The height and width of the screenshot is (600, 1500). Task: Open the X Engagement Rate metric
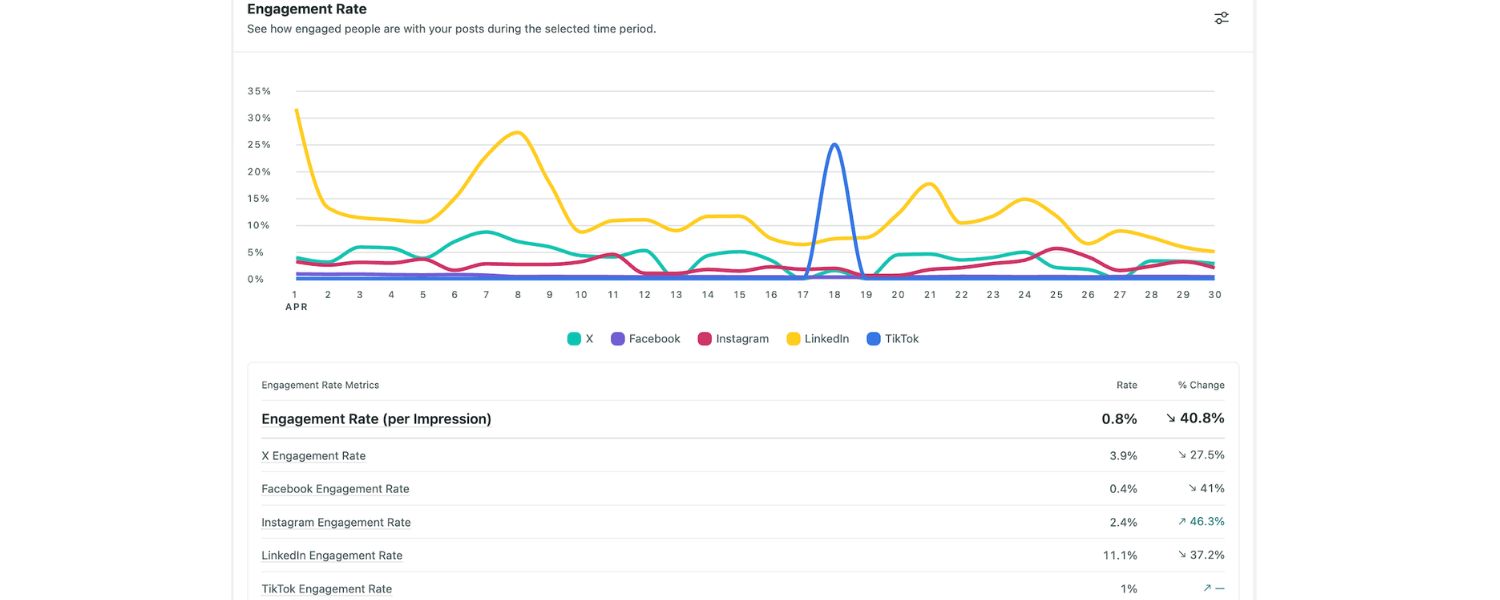pos(313,456)
